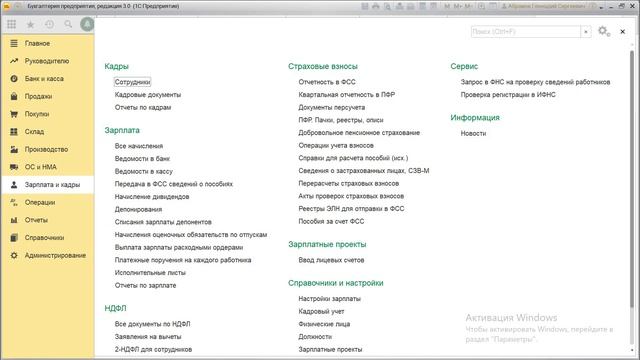Screen dimensions: 640x360
Task: Open Исполнительные листы
Action: point(150,273)
